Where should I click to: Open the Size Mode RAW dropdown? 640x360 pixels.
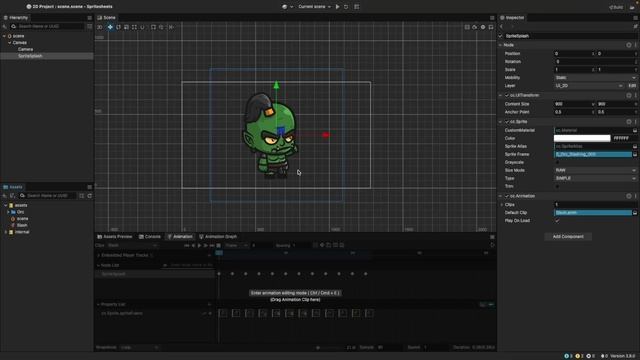[595, 170]
